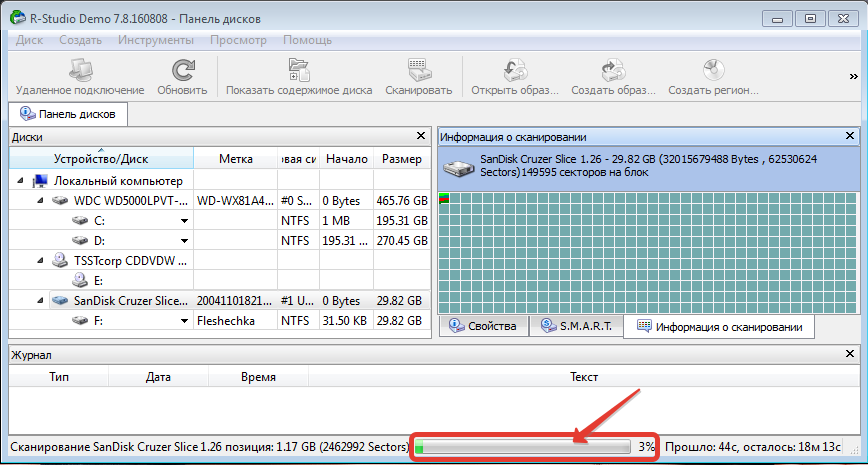The image size is (868, 465).
Task: Maximize the R-Studio window
Action: click(x=810, y=19)
